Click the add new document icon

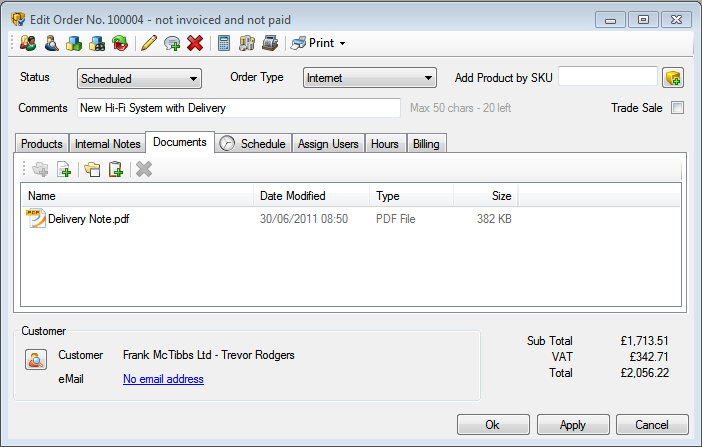(64, 169)
